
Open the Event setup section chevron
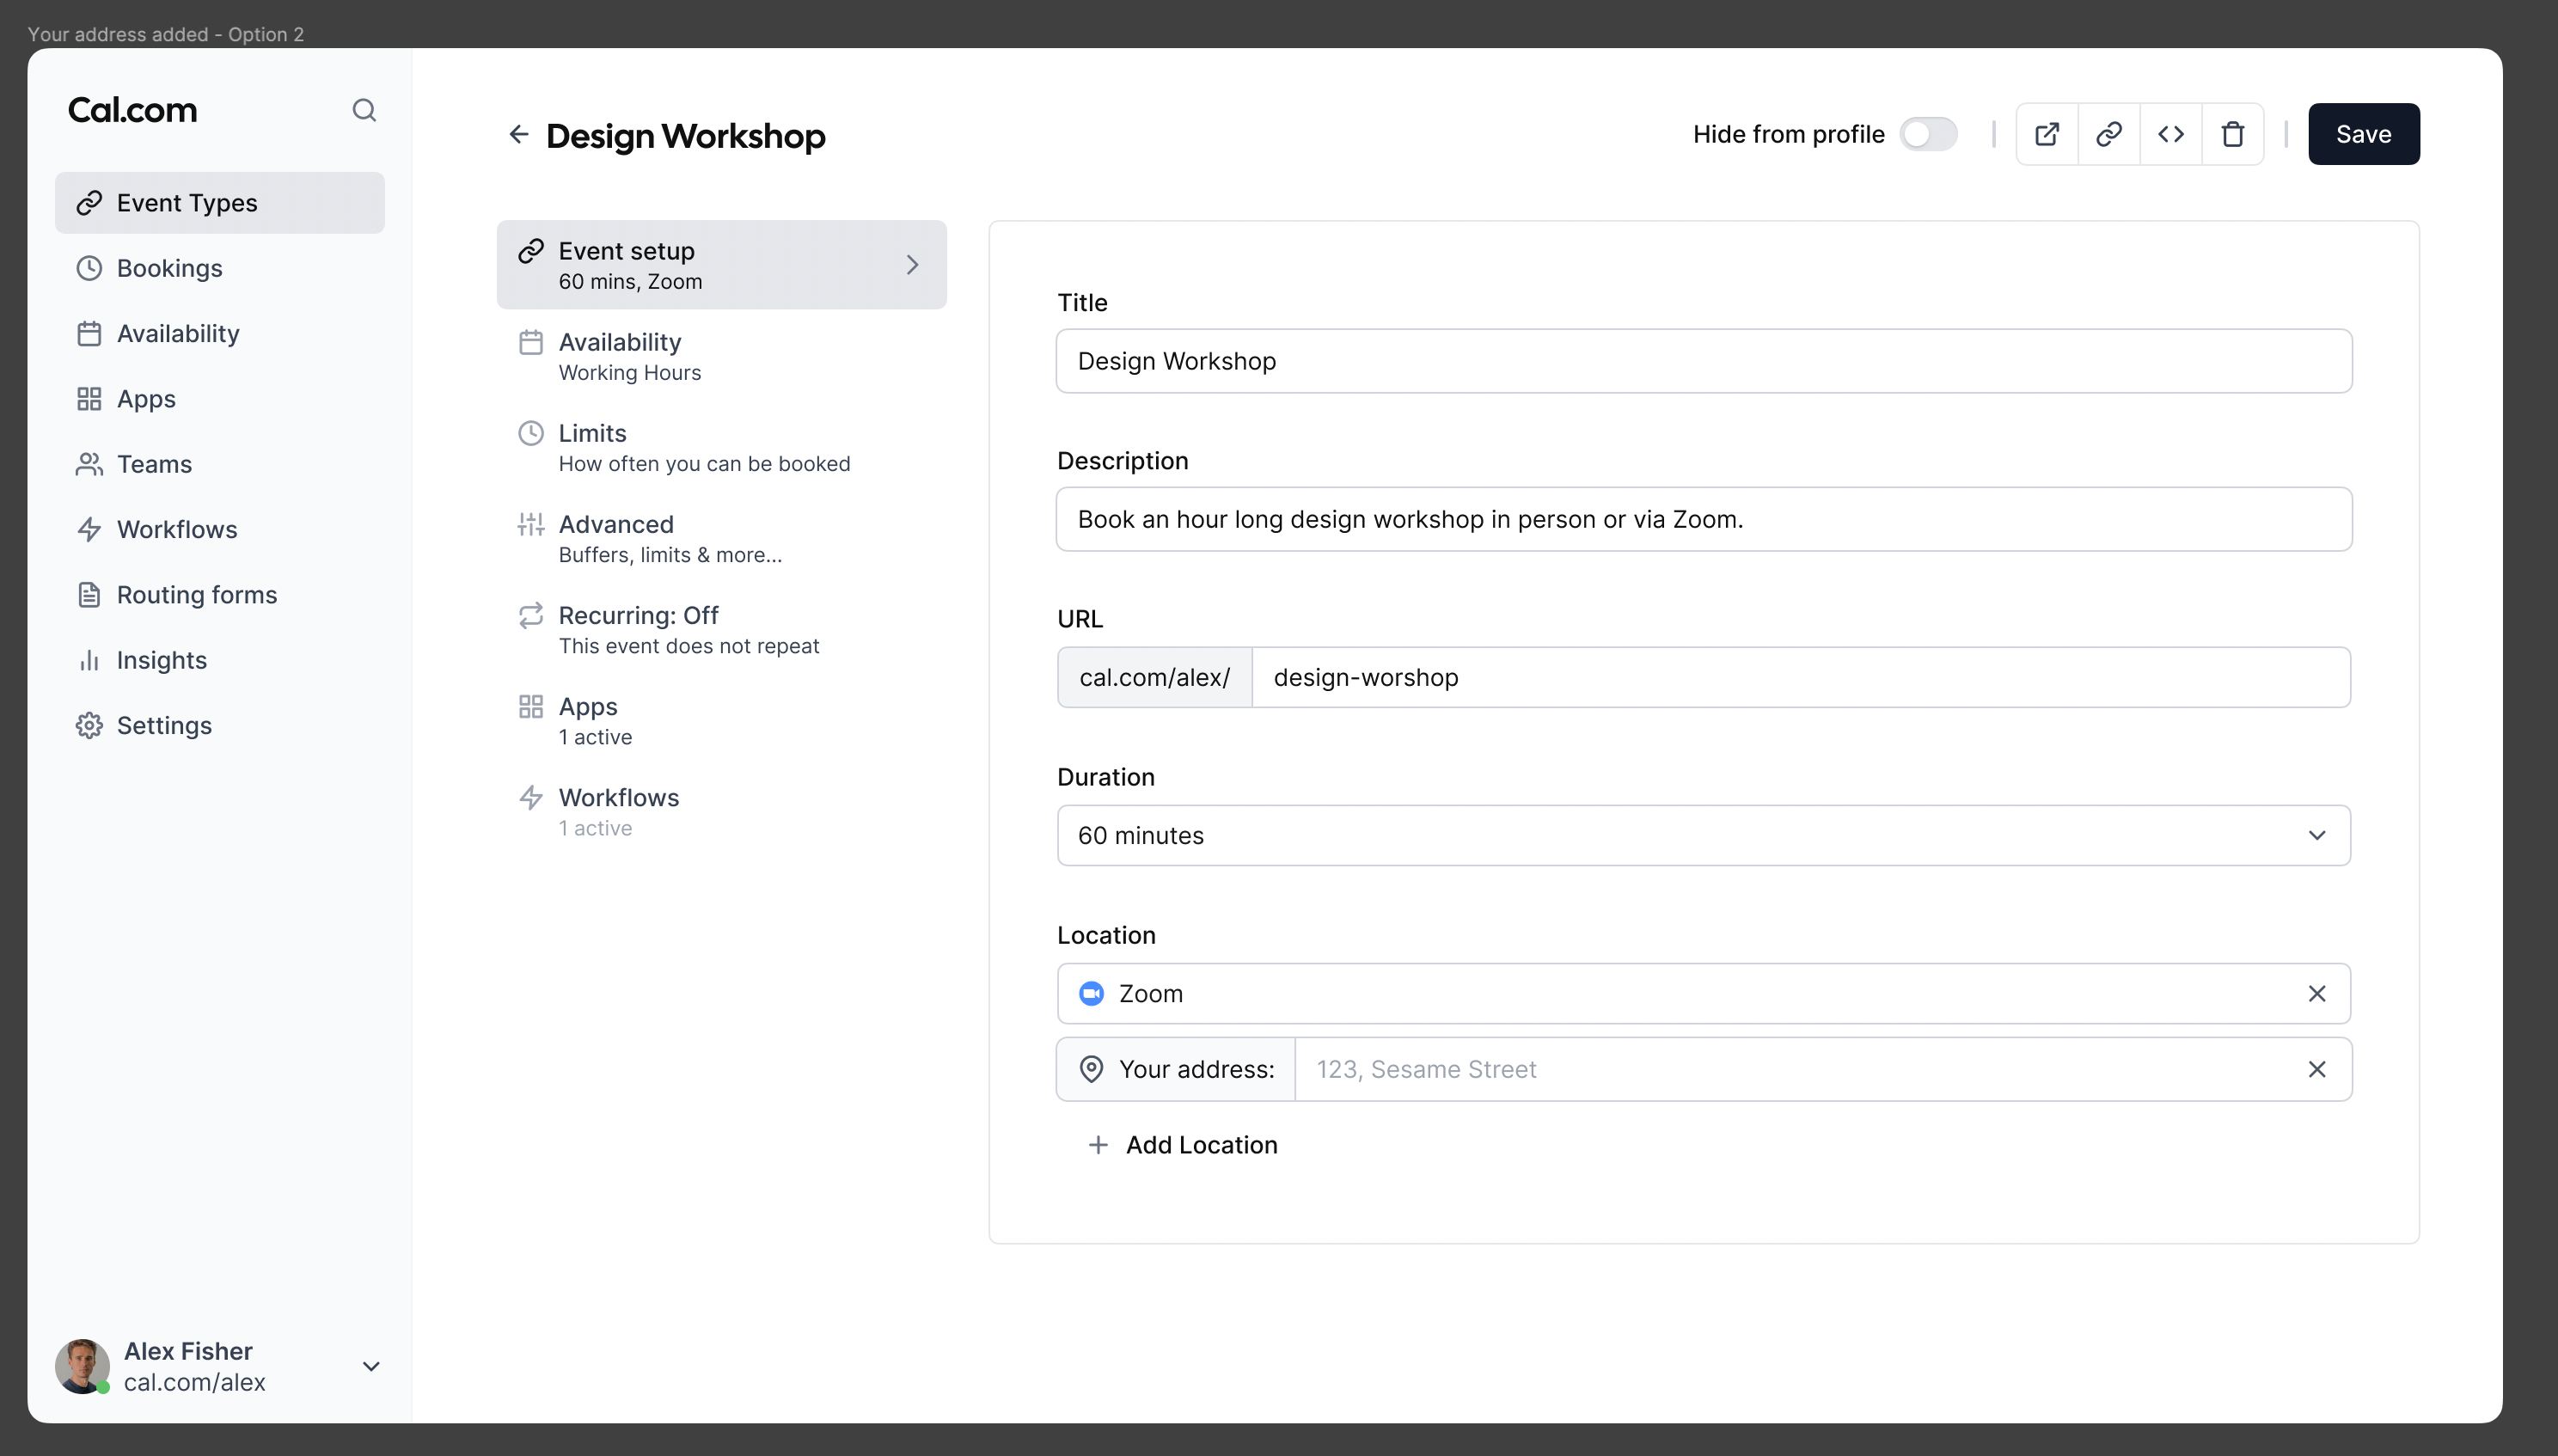click(x=911, y=264)
